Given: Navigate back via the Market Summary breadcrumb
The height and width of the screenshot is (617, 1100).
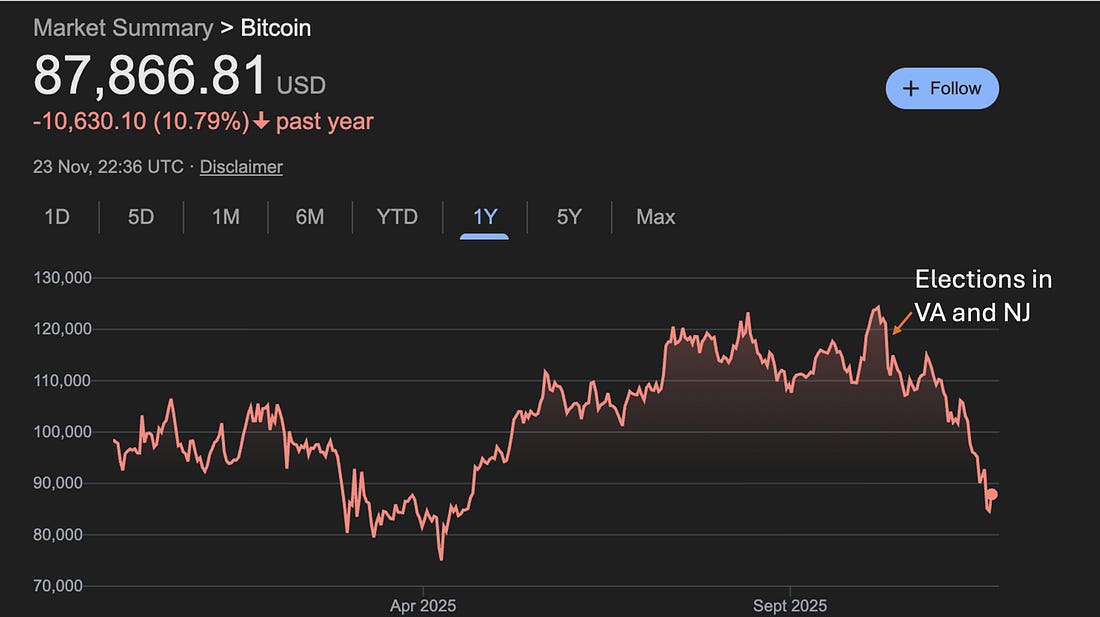Looking at the screenshot, I should [123, 28].
